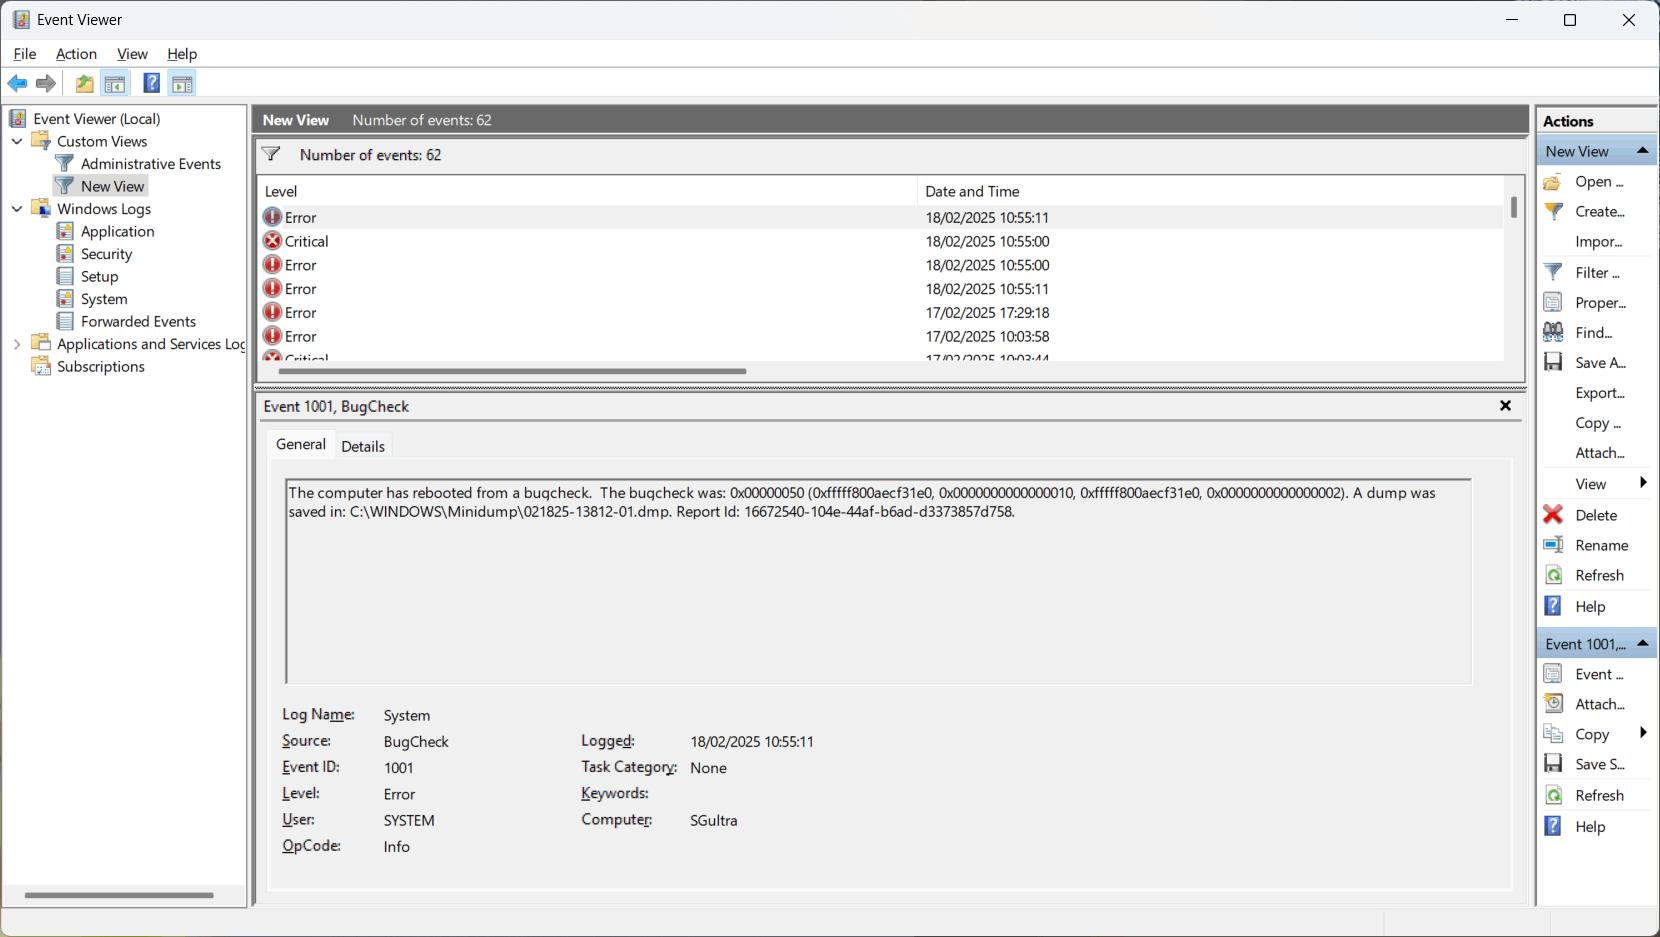Open the File menu
The image size is (1660, 937).
[25, 54]
